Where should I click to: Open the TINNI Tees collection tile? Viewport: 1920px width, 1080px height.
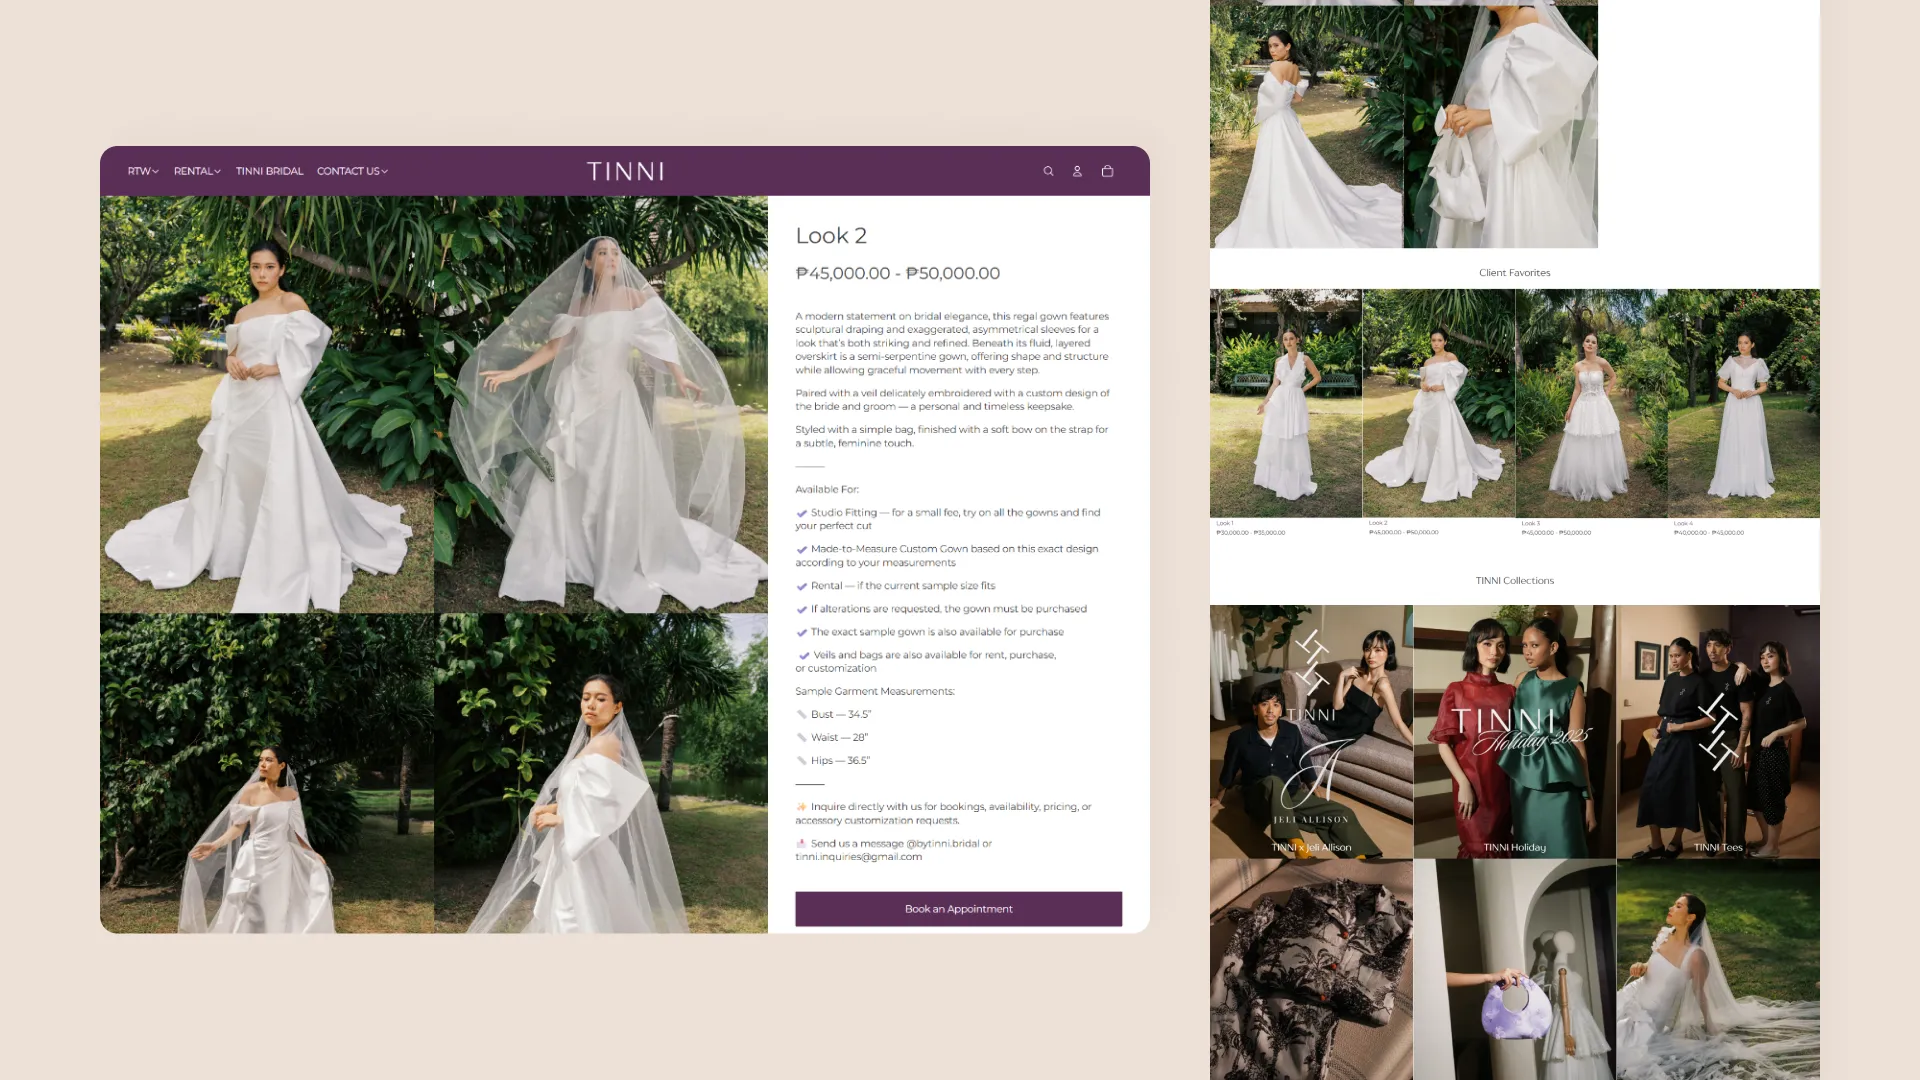click(1718, 731)
